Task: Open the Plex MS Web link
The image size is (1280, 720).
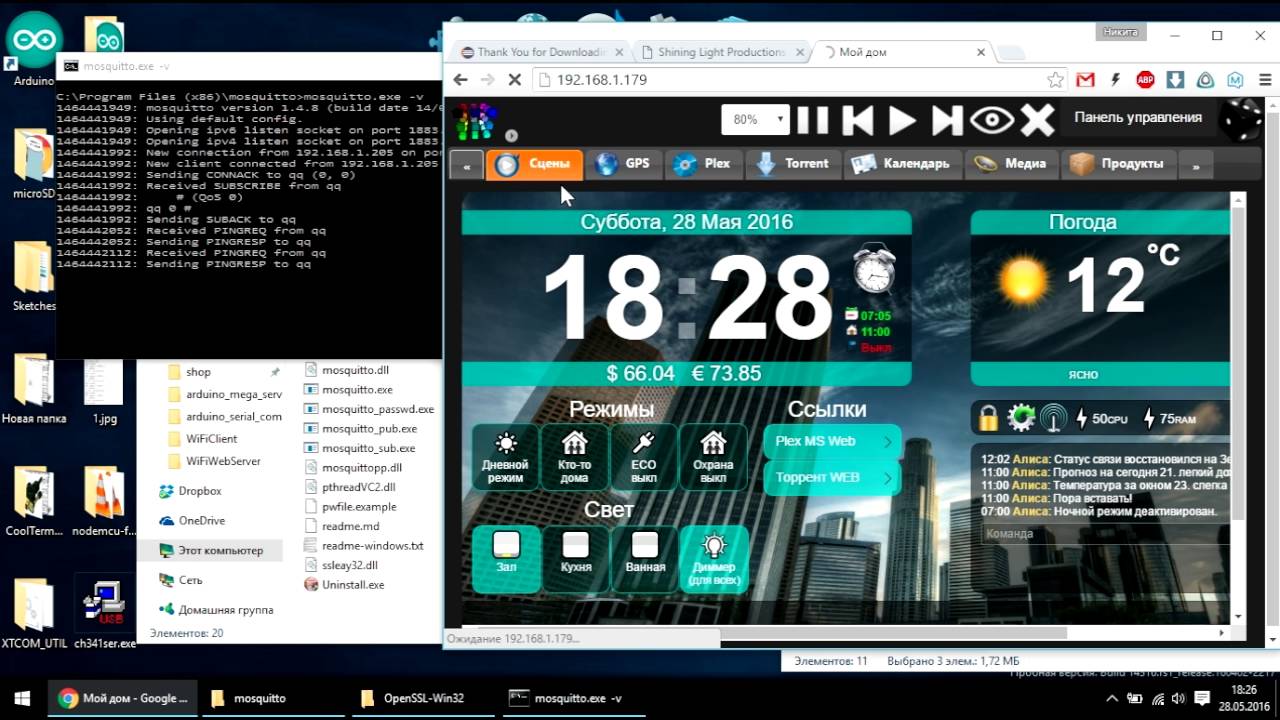Action: [832, 441]
